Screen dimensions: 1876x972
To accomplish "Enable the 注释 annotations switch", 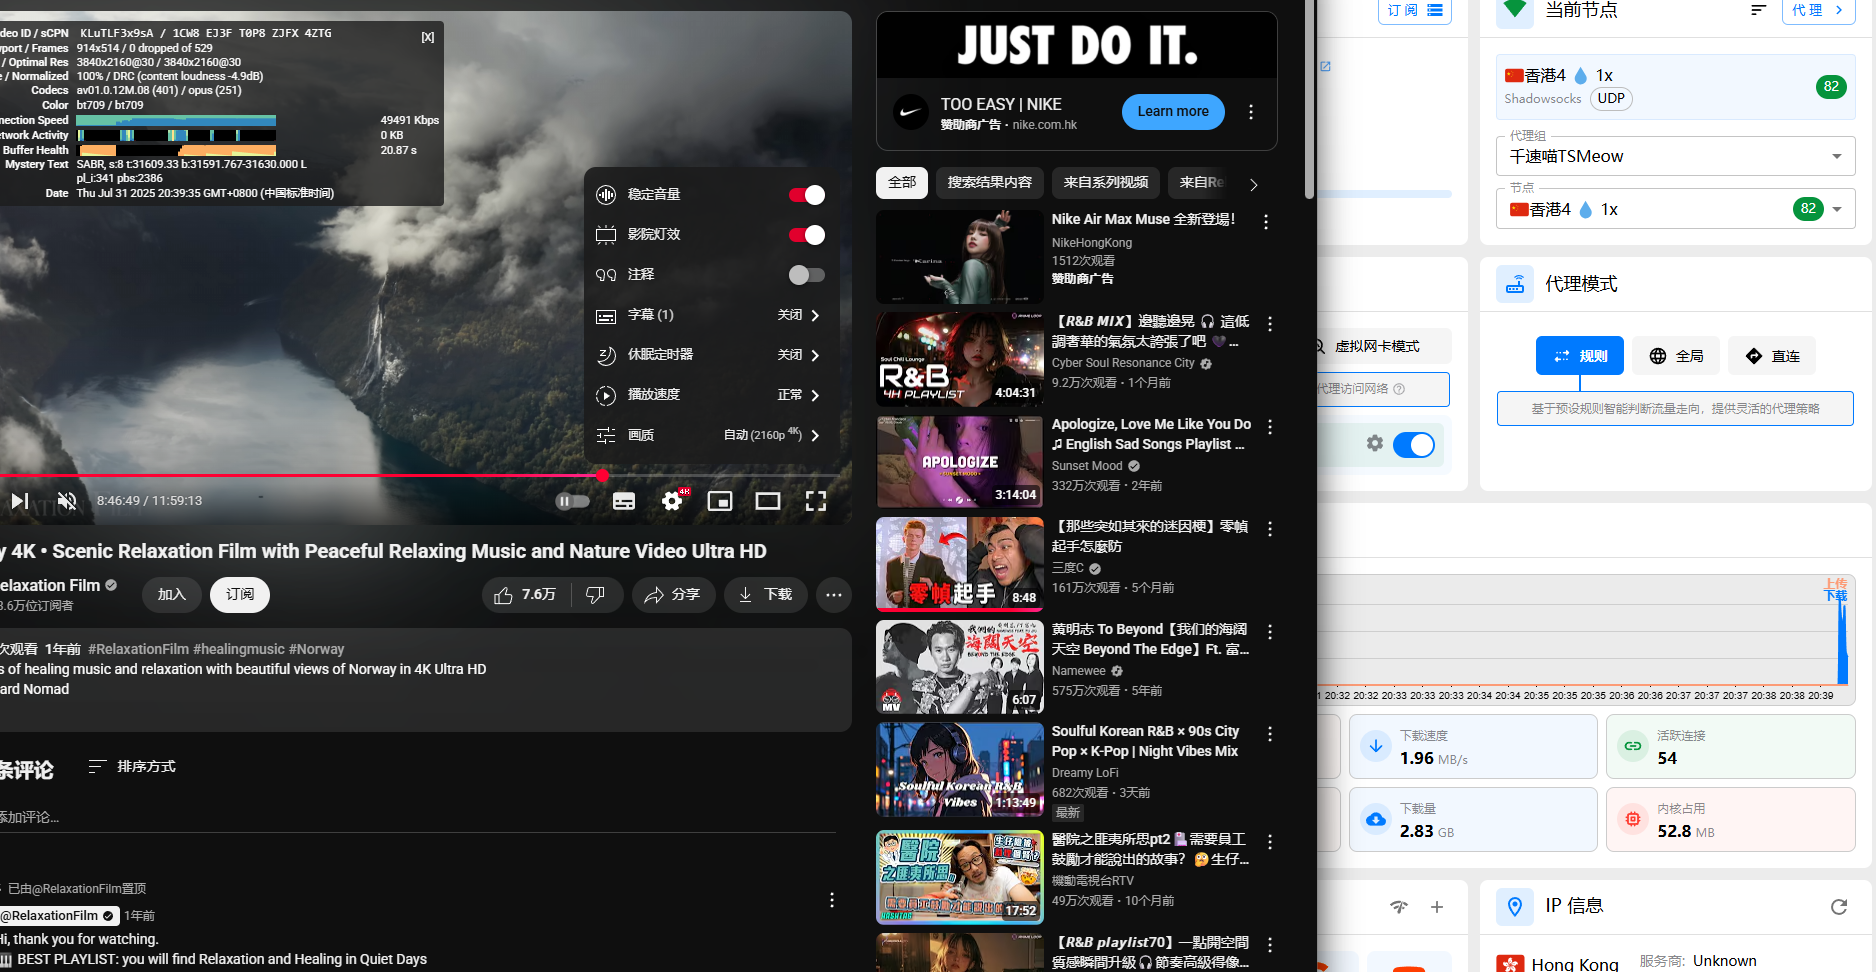I will pyautogui.click(x=807, y=275).
